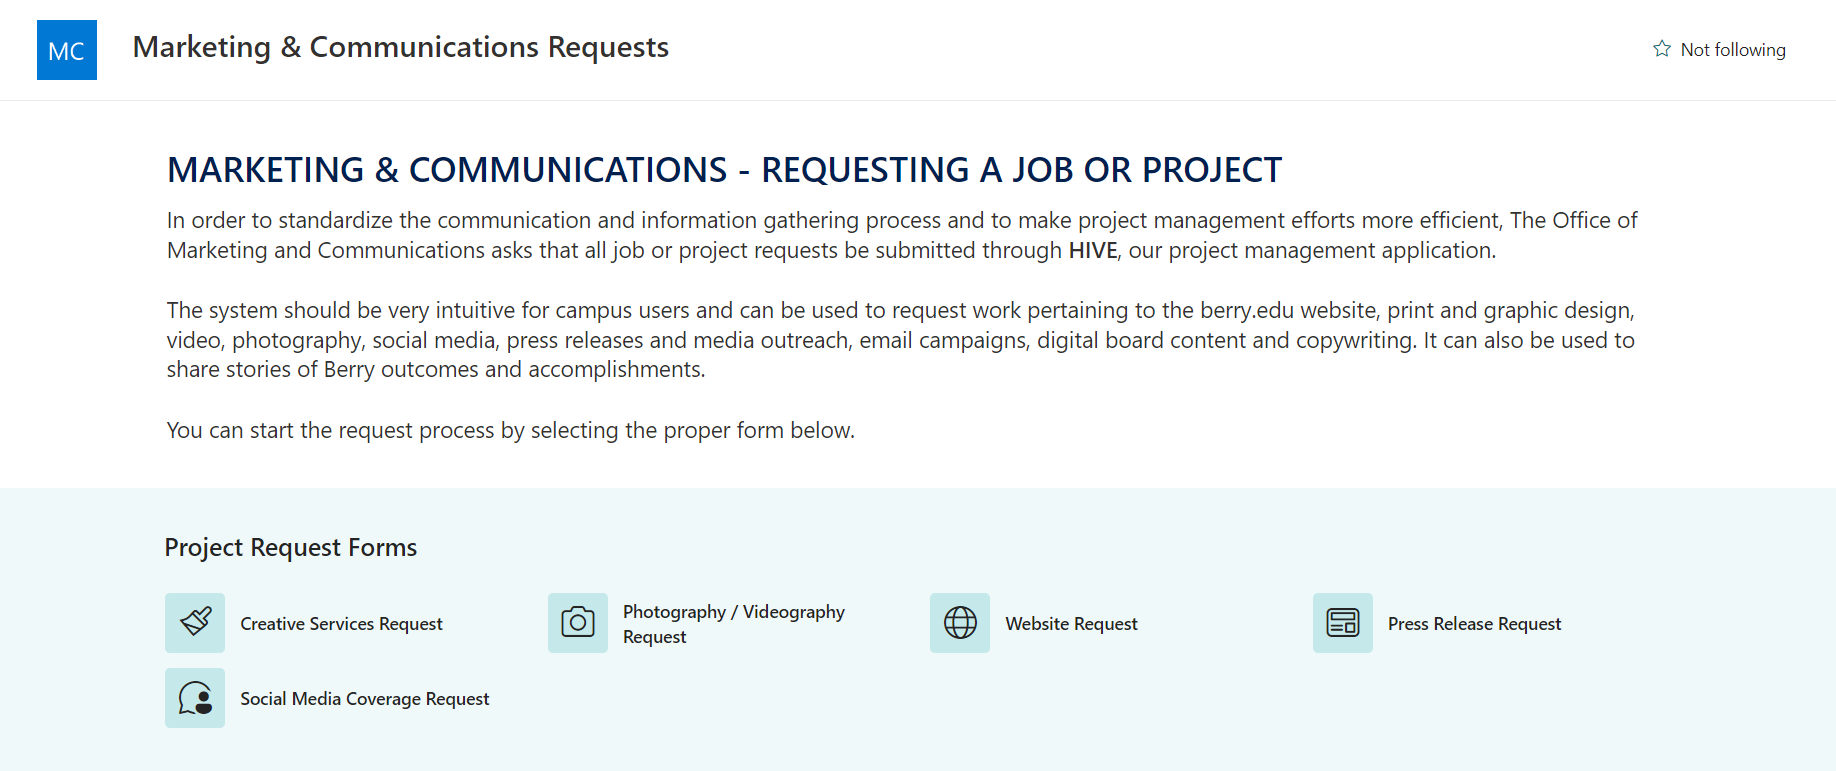Click the chat person icon for Social Media

[x=195, y=698]
